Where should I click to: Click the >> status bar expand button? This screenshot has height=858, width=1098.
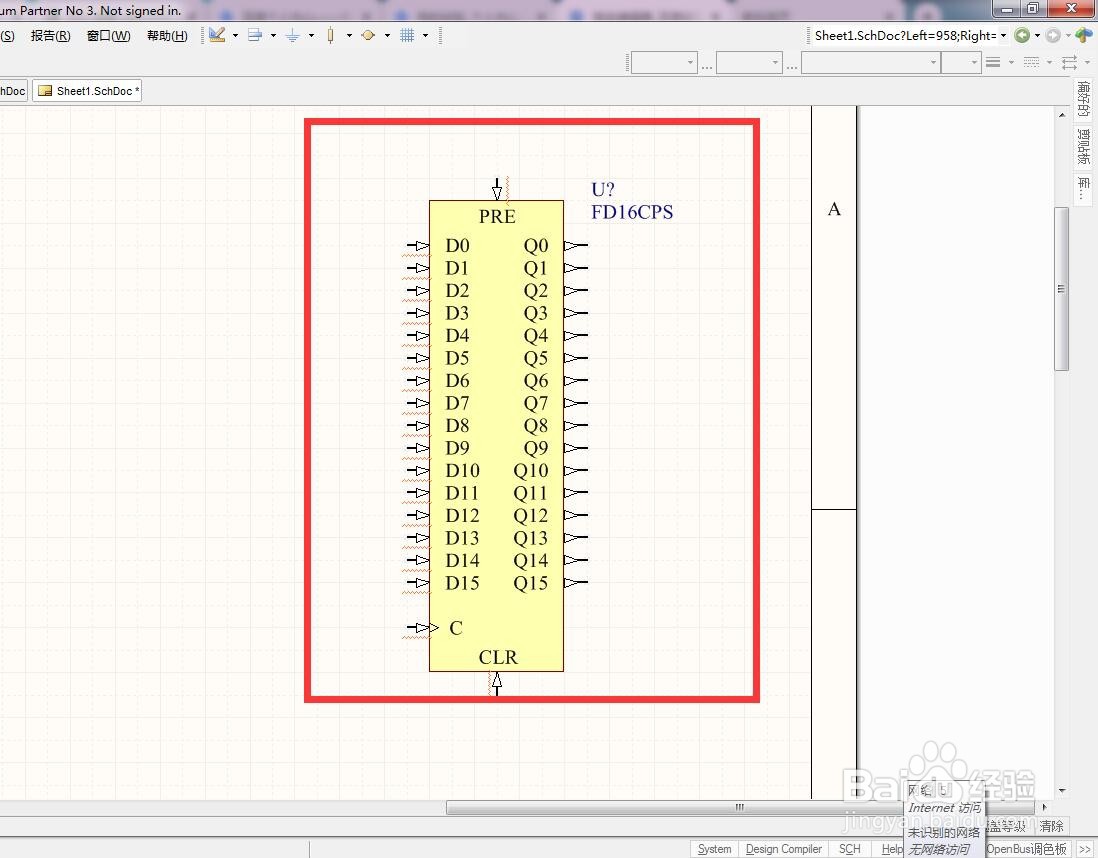click(1084, 849)
